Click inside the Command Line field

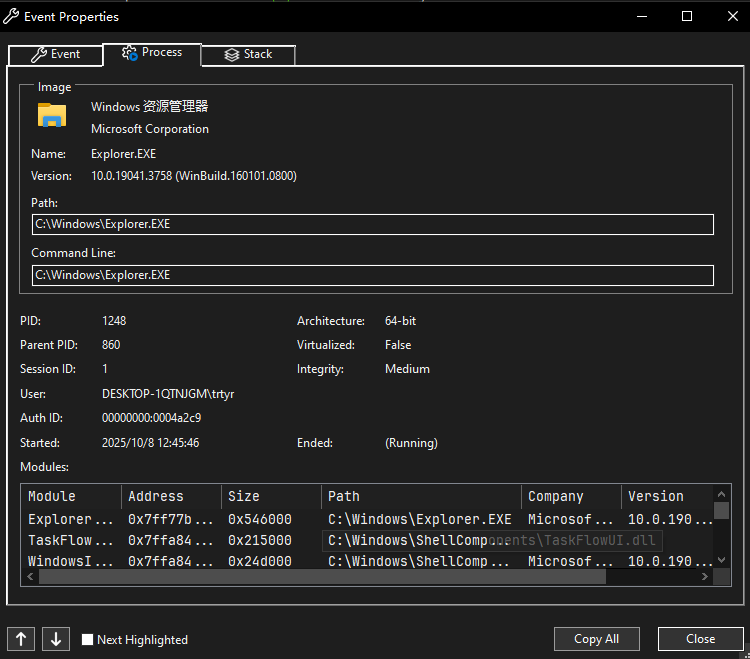coord(372,274)
